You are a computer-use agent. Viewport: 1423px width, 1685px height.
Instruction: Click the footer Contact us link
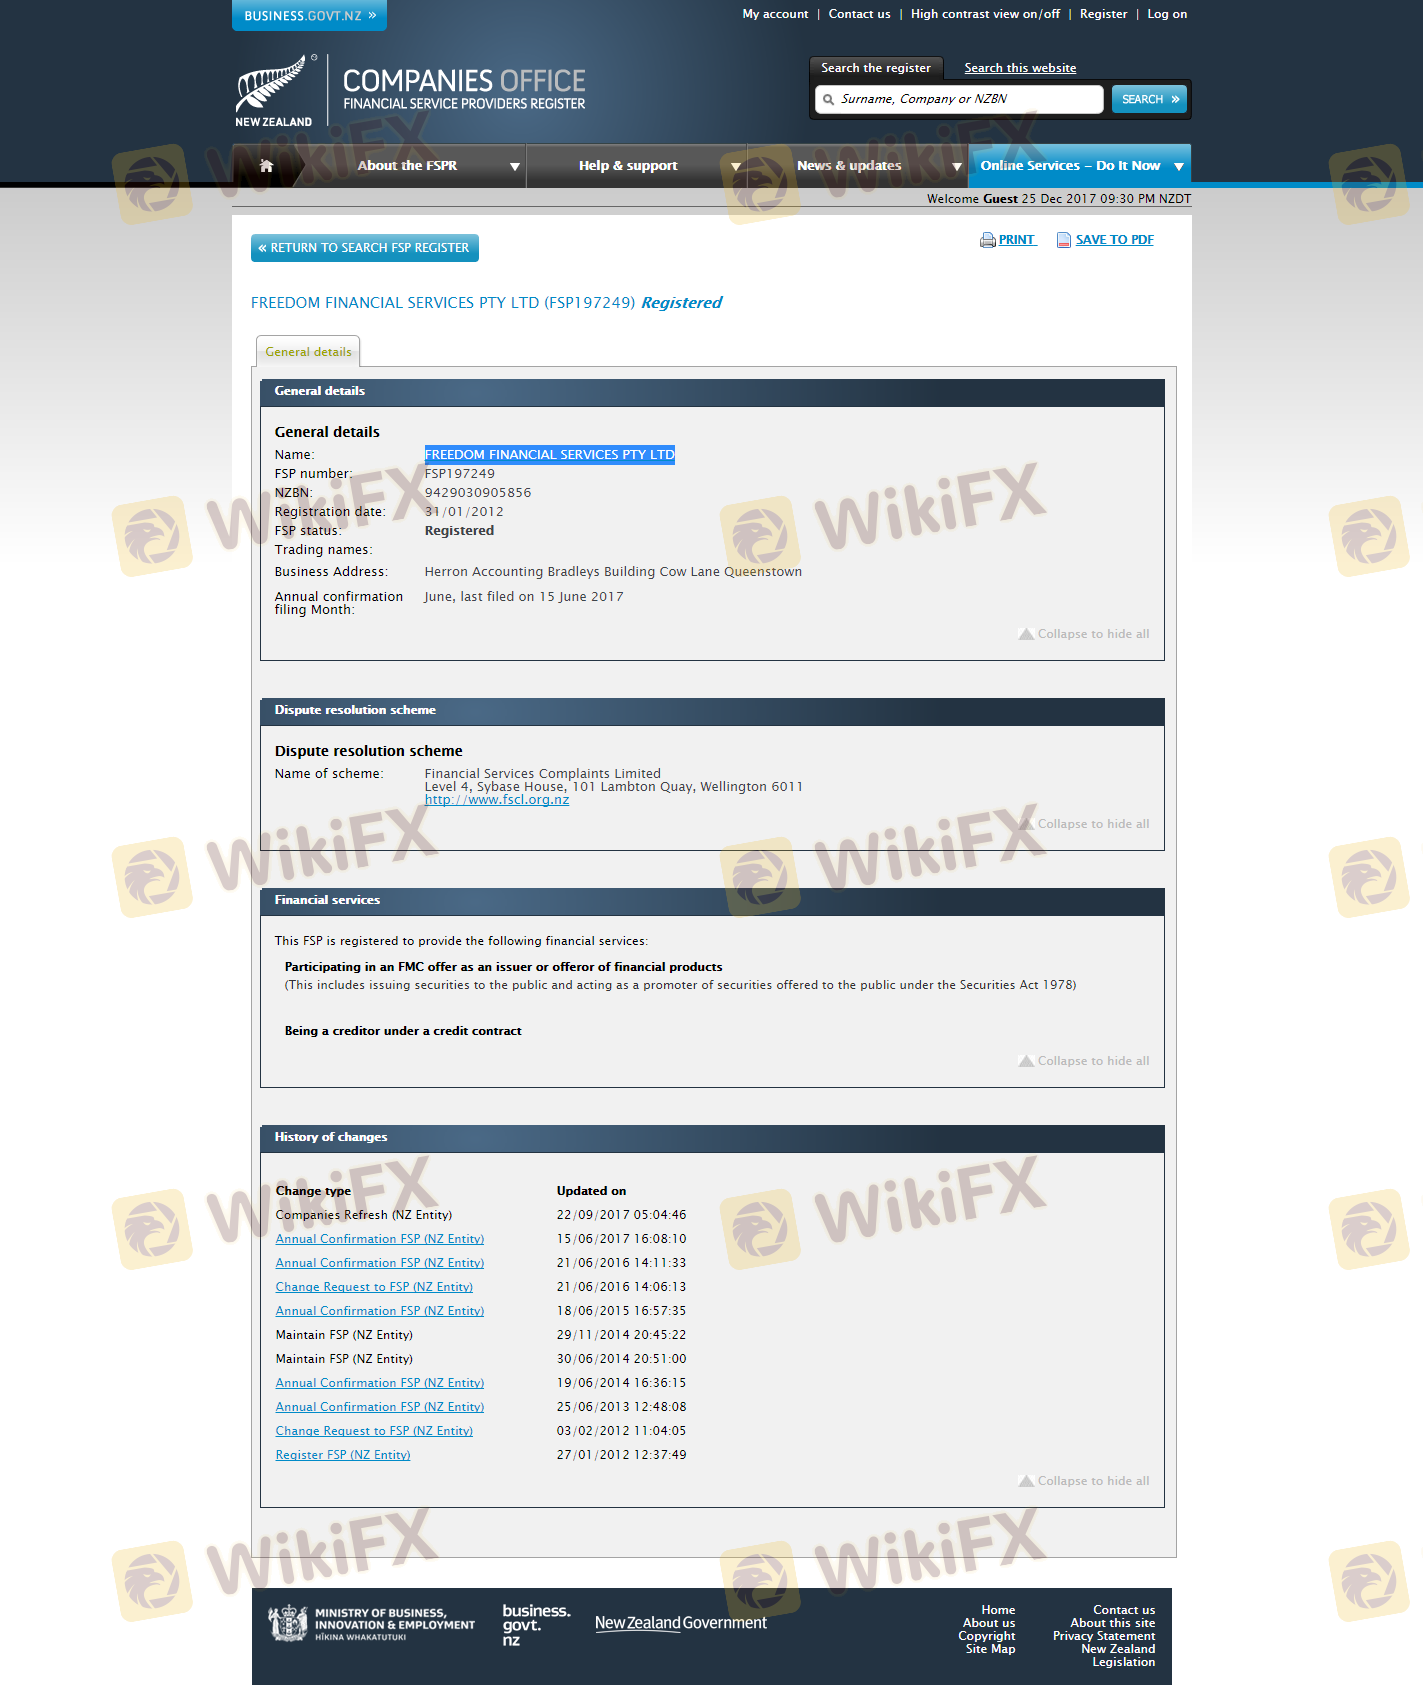pyautogui.click(x=1124, y=1610)
